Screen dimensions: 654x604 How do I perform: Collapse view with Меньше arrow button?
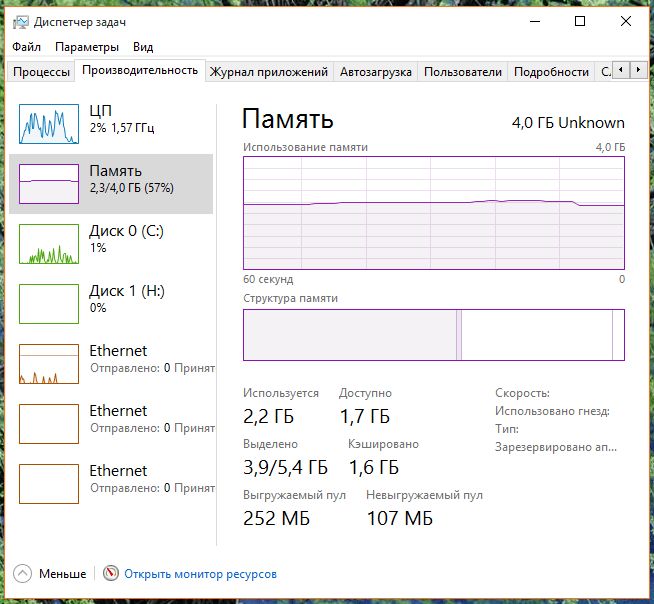[23, 574]
